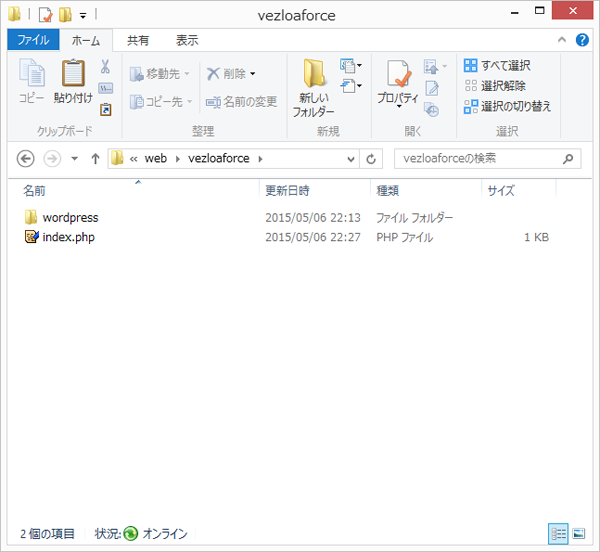Click the index.php file icon
This screenshot has width=600, height=552.
pos(32,237)
